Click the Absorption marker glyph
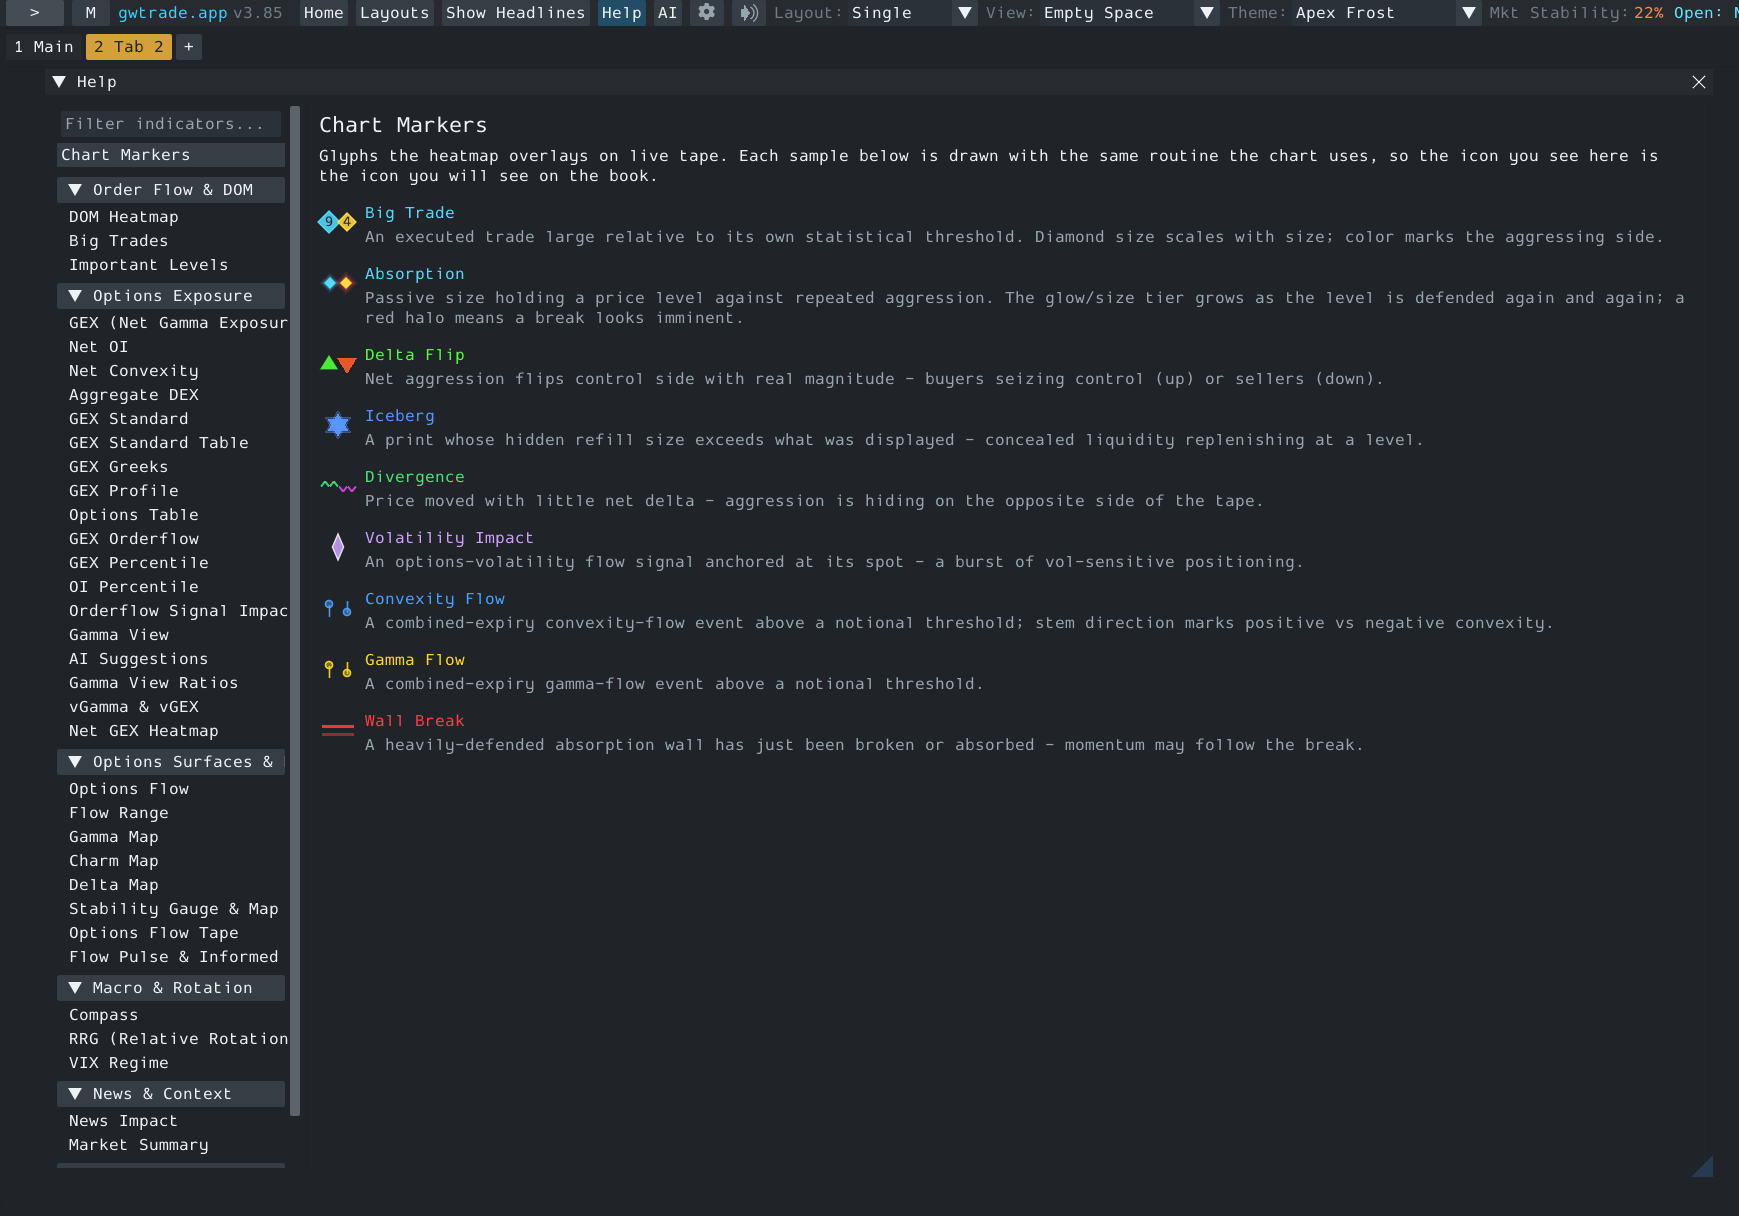This screenshot has height=1216, width=1739. click(337, 283)
